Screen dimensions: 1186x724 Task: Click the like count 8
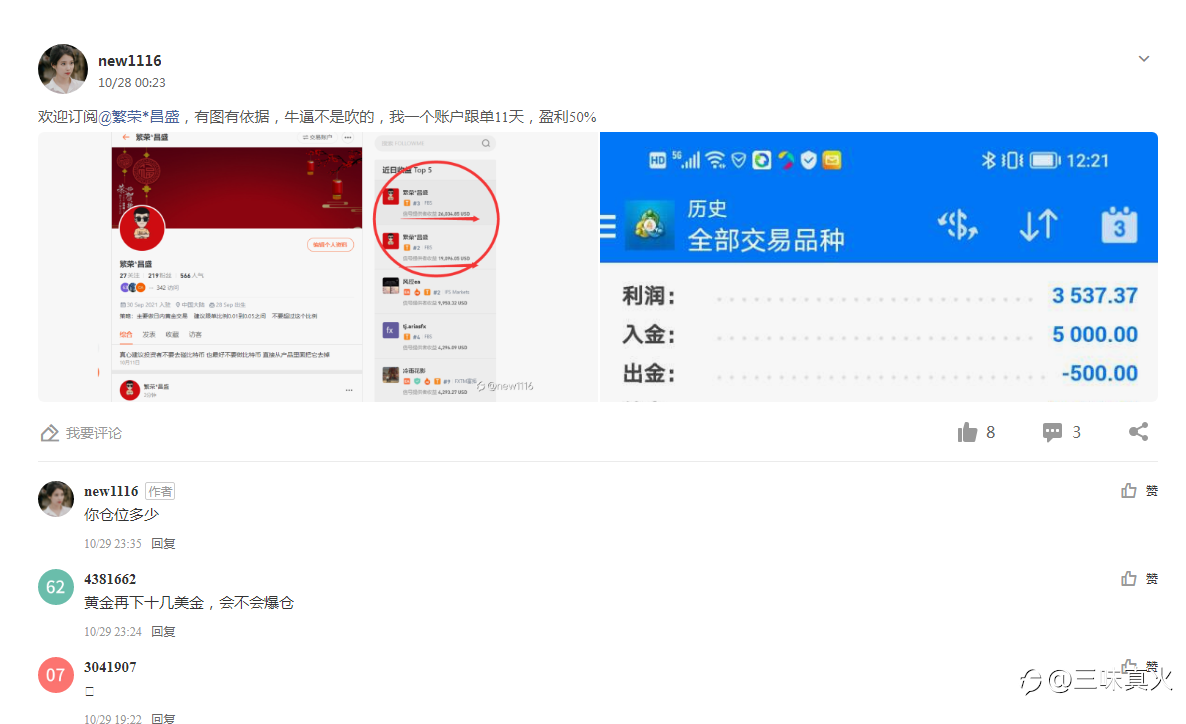[990, 432]
